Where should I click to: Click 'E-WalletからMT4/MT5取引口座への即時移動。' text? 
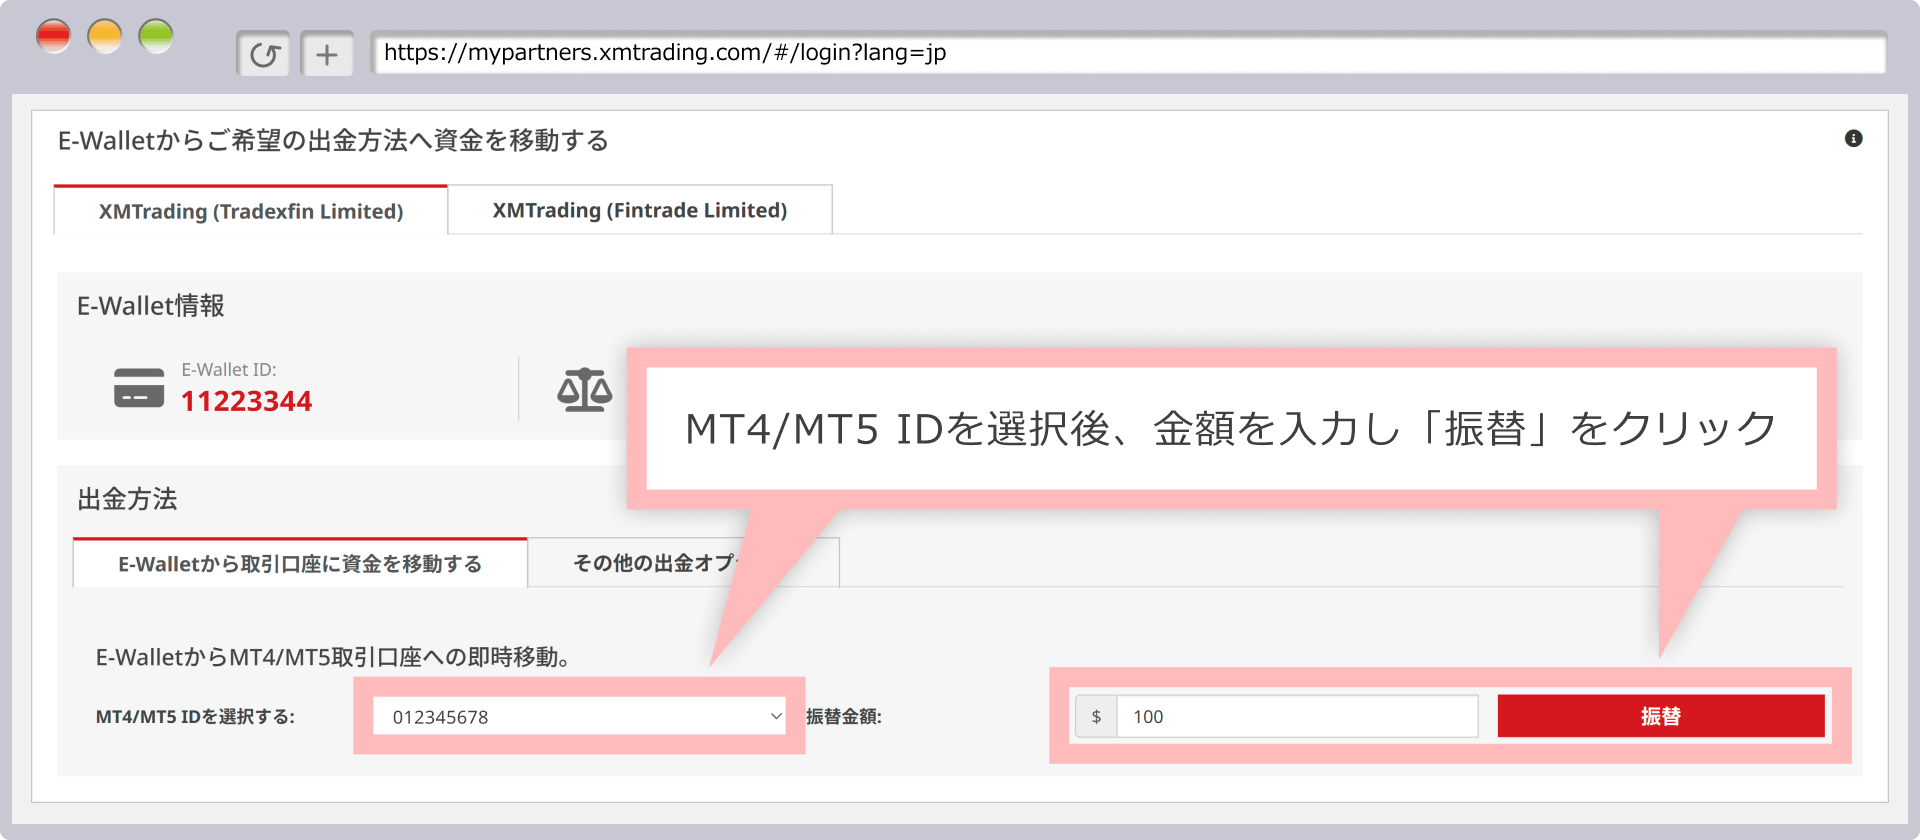coord(334,657)
